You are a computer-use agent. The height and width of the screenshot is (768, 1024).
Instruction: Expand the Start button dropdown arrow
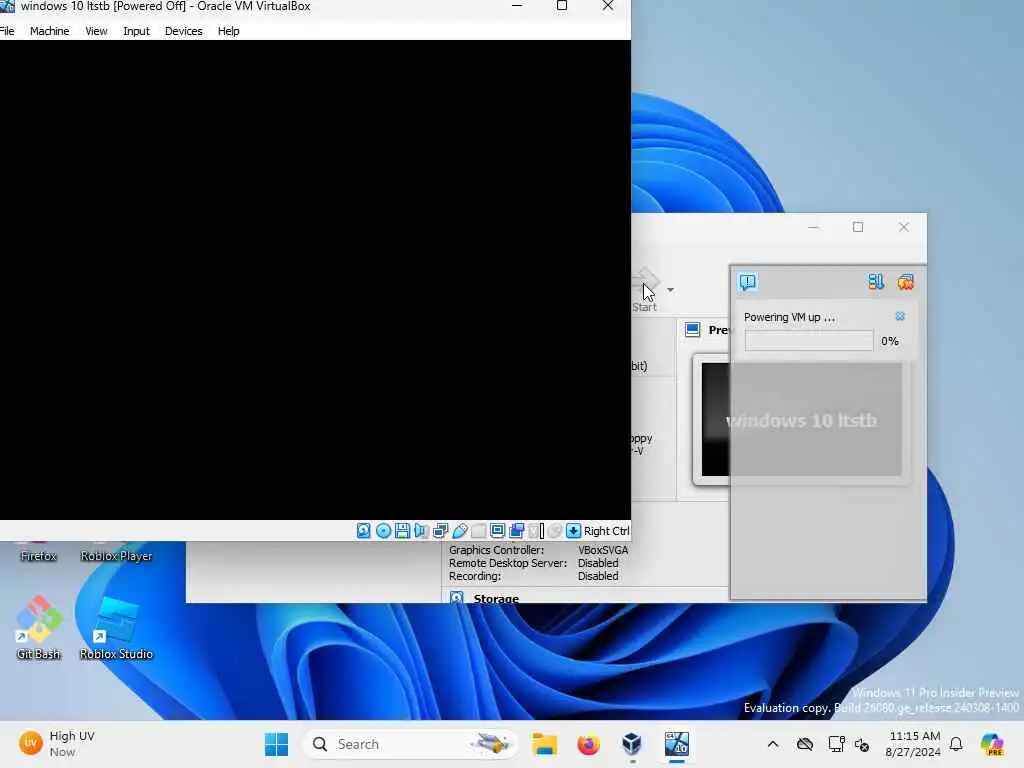click(671, 290)
